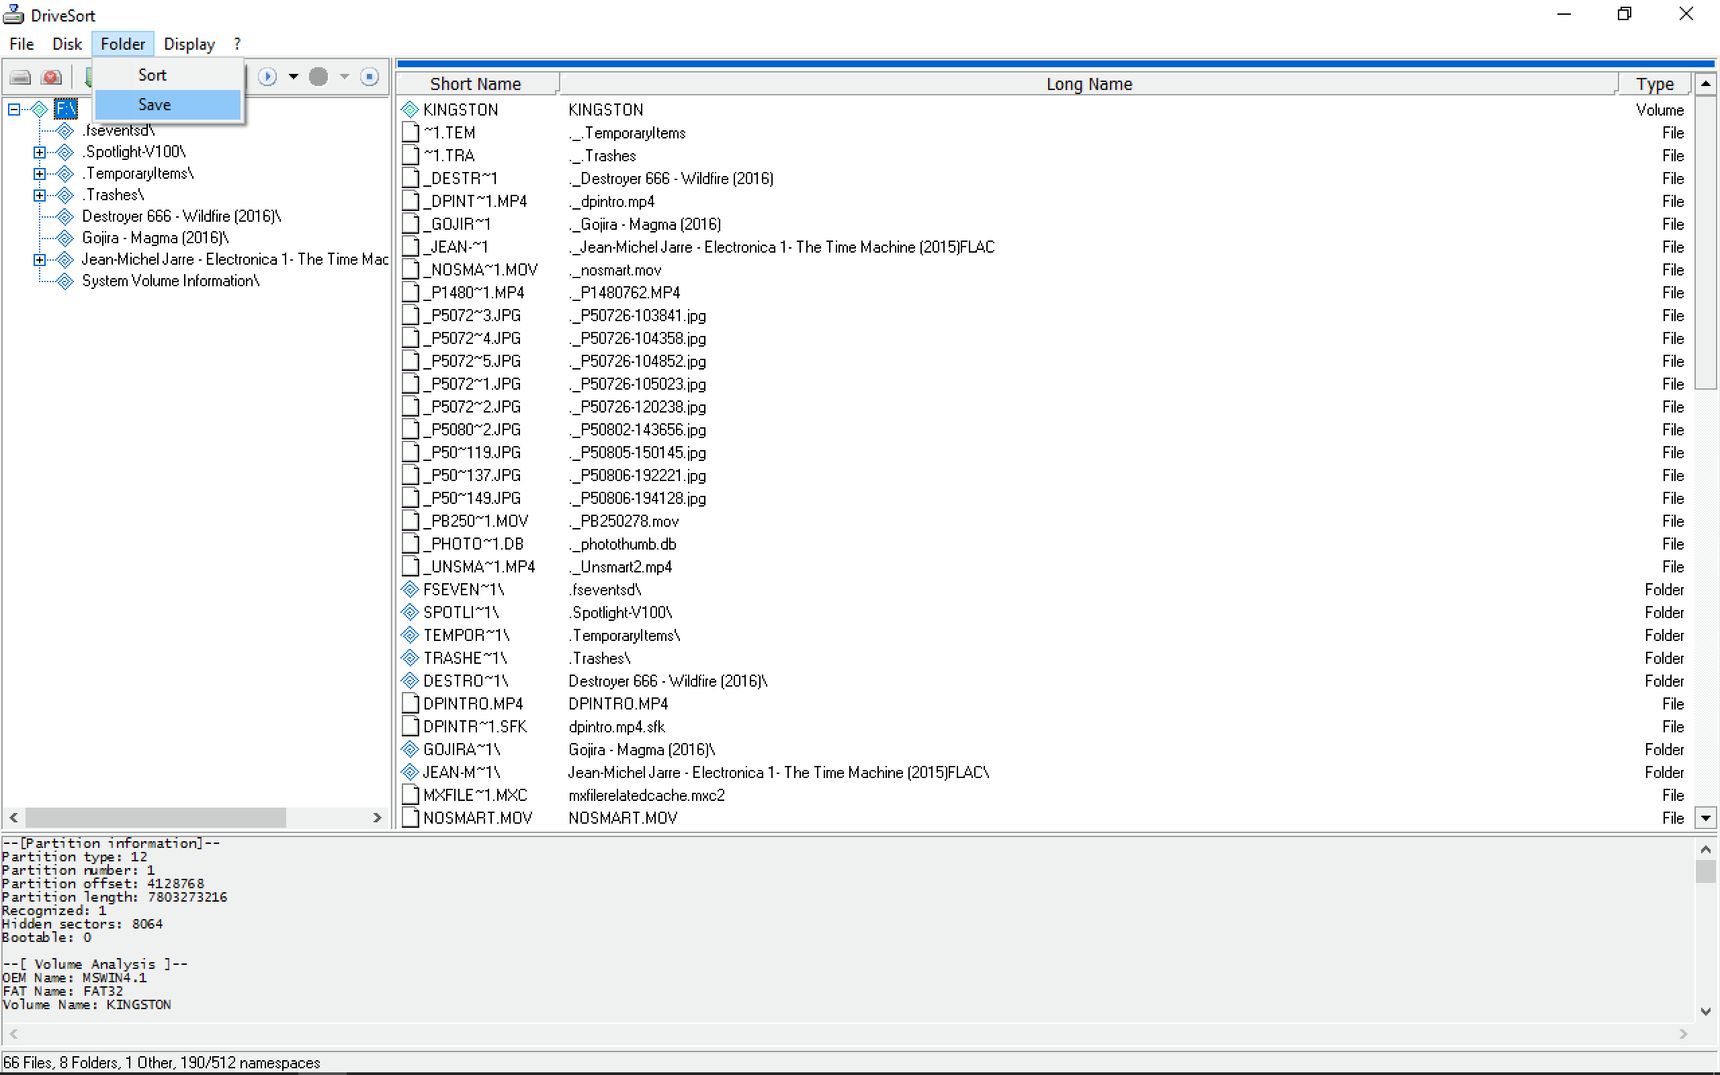Click the folder icon of TEMPOR~1\
1720x1075 pixels.
[x=410, y=636]
